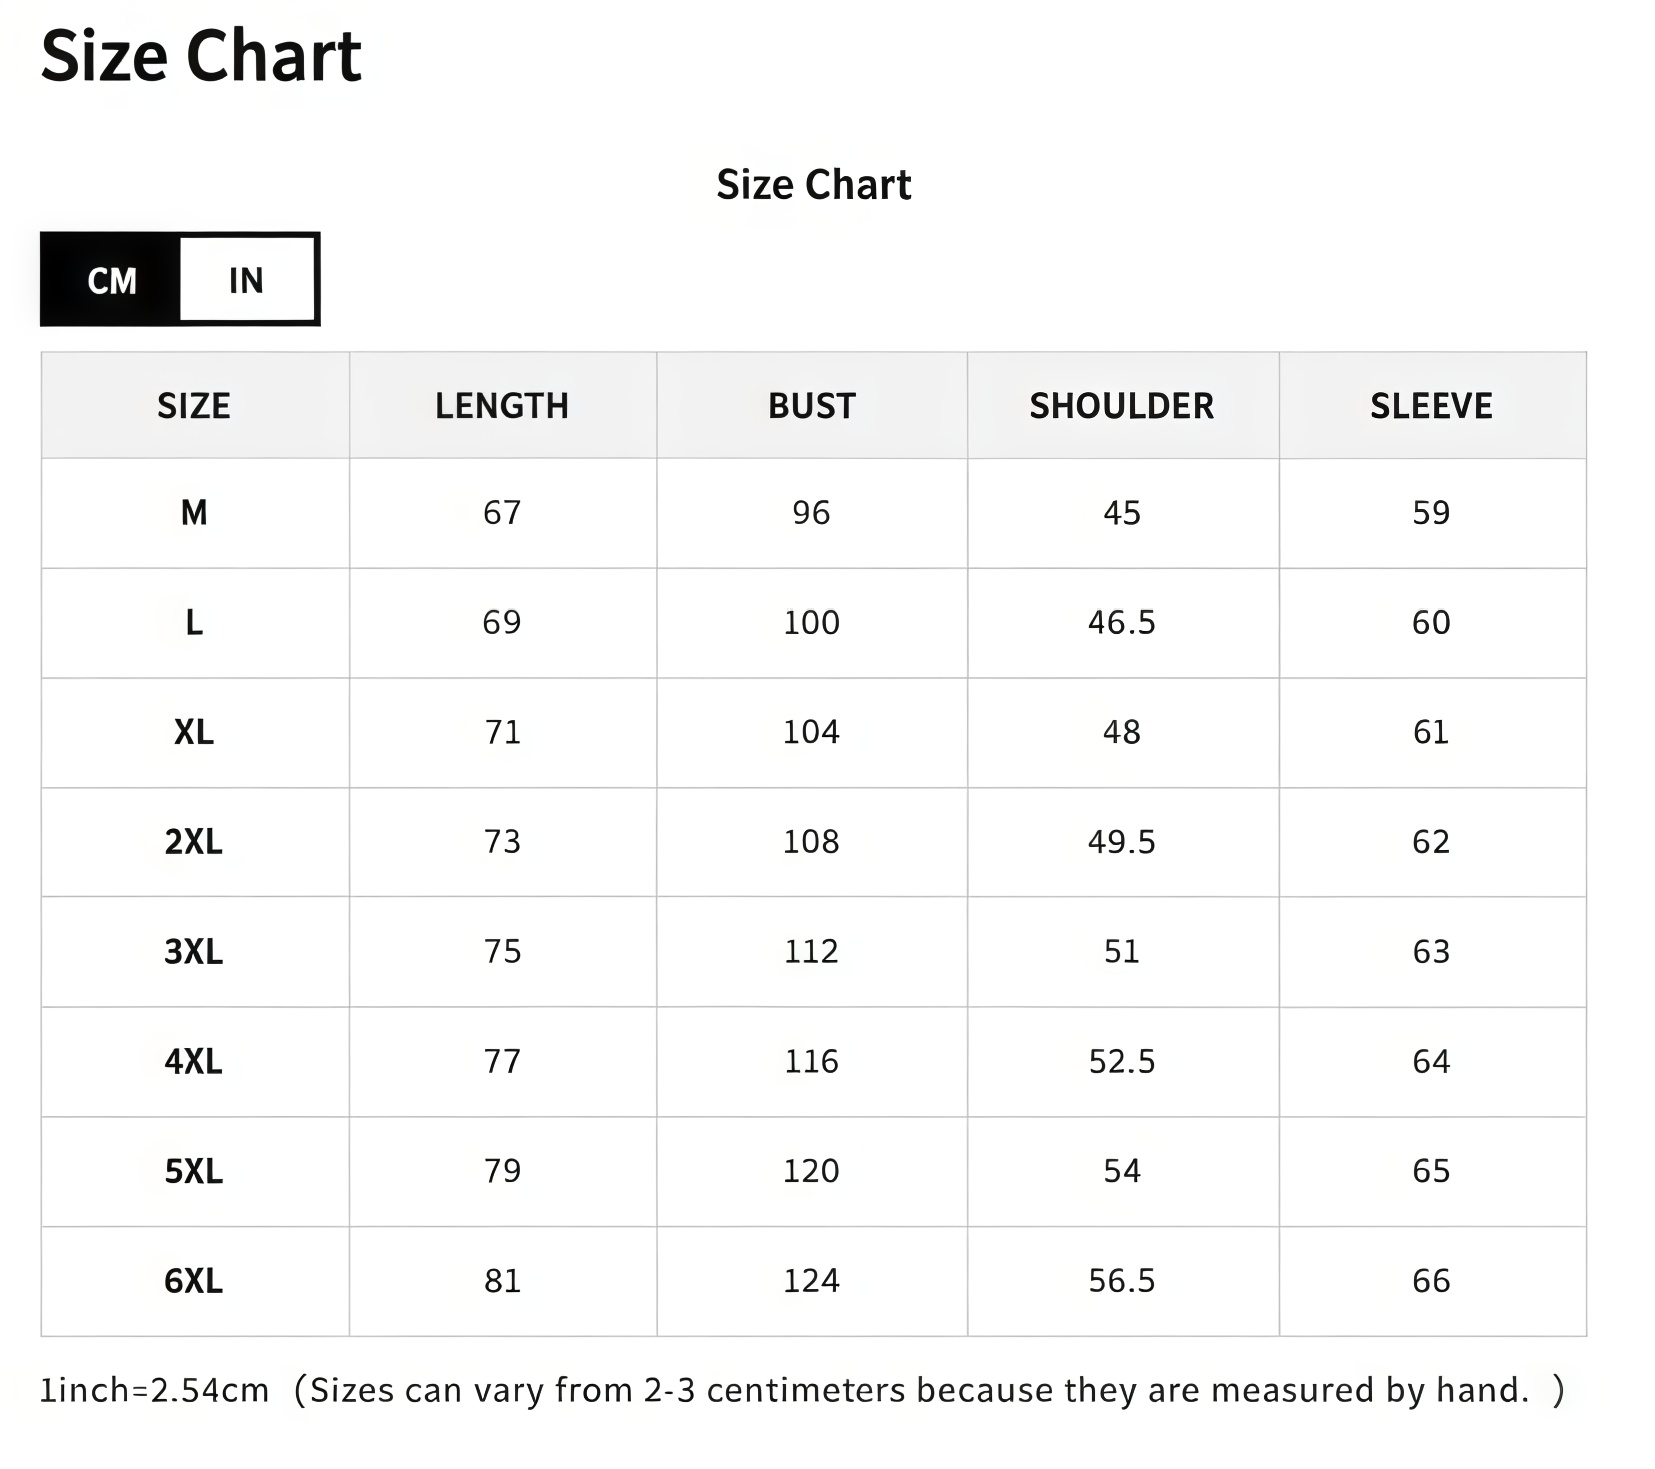
Task: Select the M size row label
Action: pyautogui.click(x=194, y=513)
